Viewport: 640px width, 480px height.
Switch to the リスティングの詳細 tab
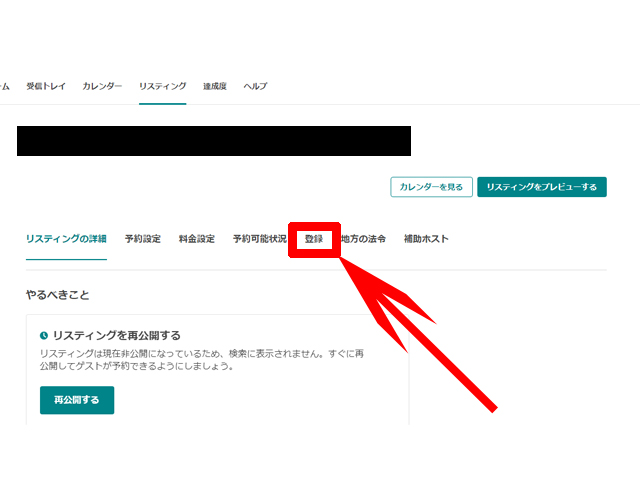tap(66, 239)
